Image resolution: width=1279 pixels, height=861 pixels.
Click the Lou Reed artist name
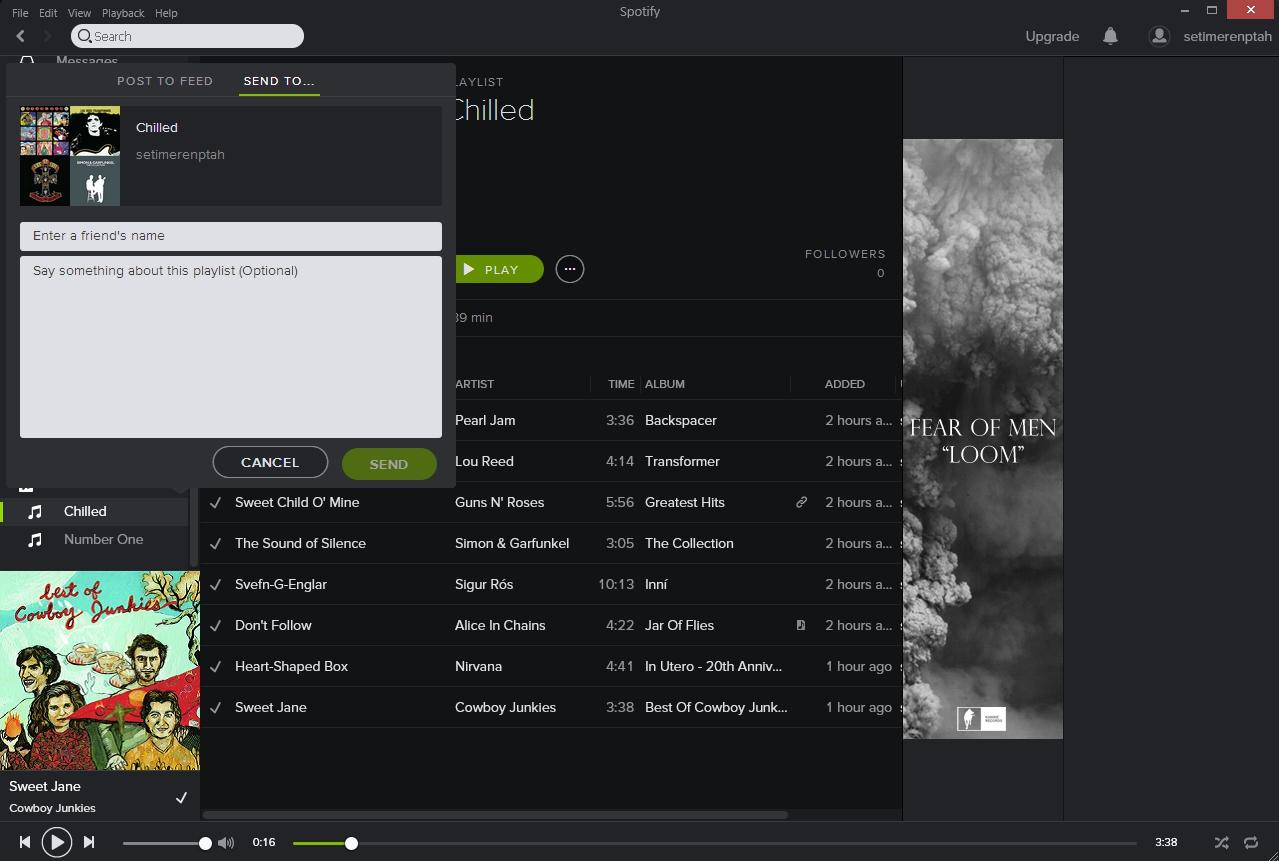[484, 461]
